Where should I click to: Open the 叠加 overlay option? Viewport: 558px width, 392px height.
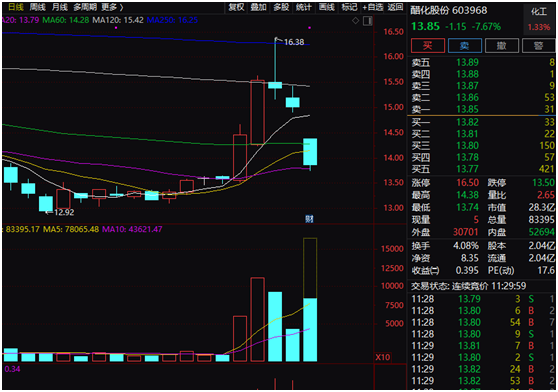[259, 7]
